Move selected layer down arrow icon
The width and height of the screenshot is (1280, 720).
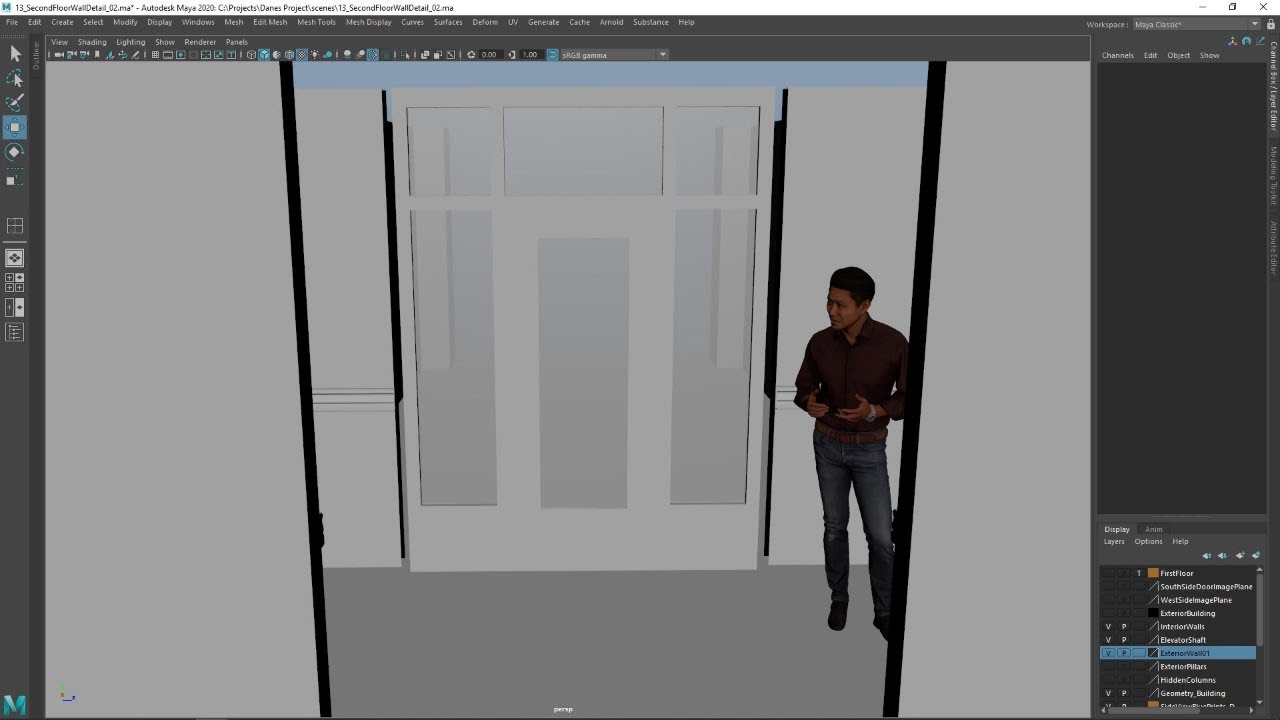pyautogui.click(x=1222, y=555)
